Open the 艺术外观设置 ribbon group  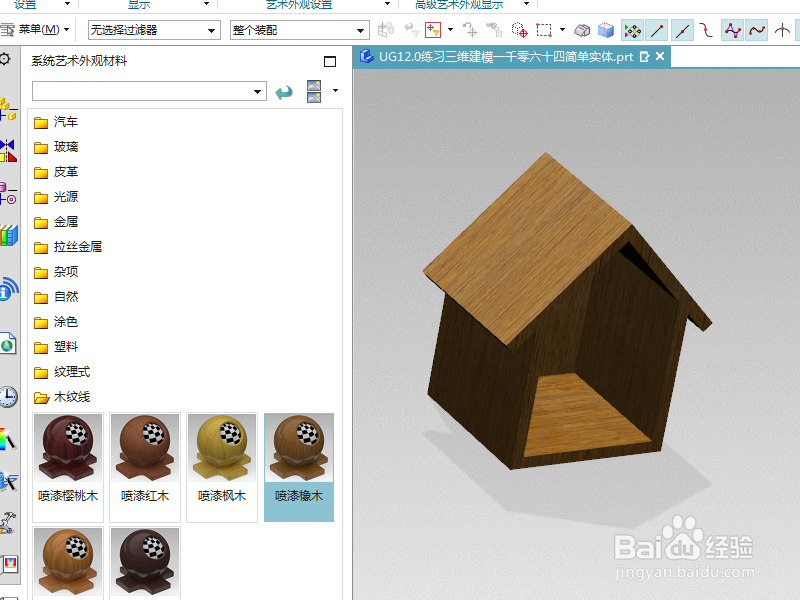[299, 5]
